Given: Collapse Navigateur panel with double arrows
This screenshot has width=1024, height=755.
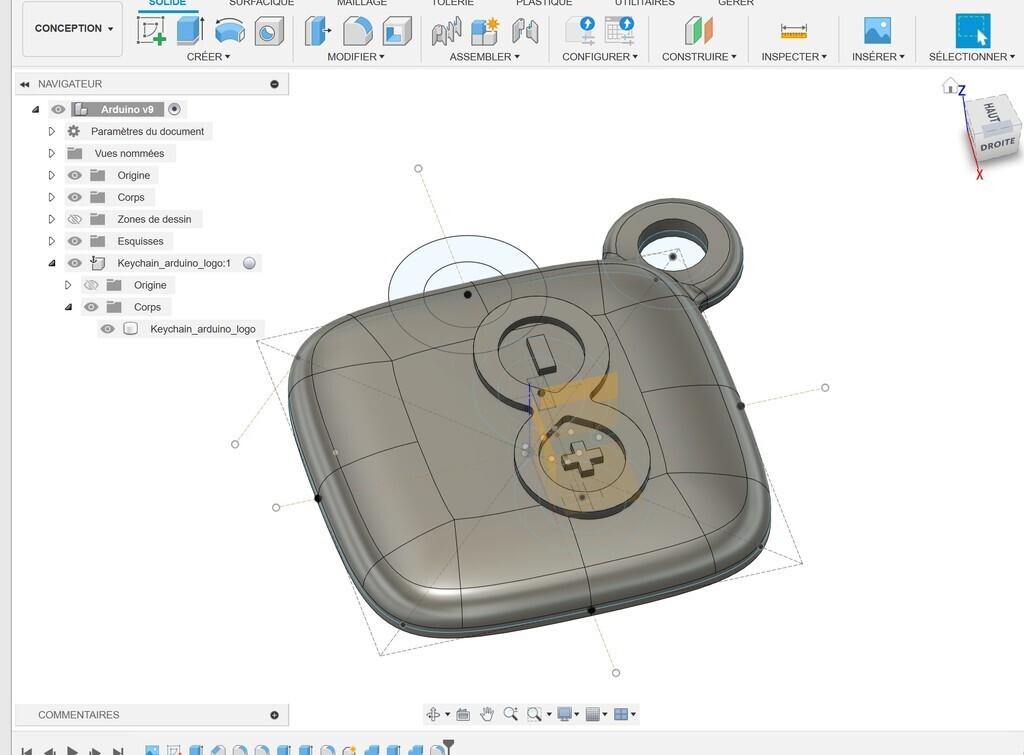Looking at the screenshot, I should pos(25,84).
